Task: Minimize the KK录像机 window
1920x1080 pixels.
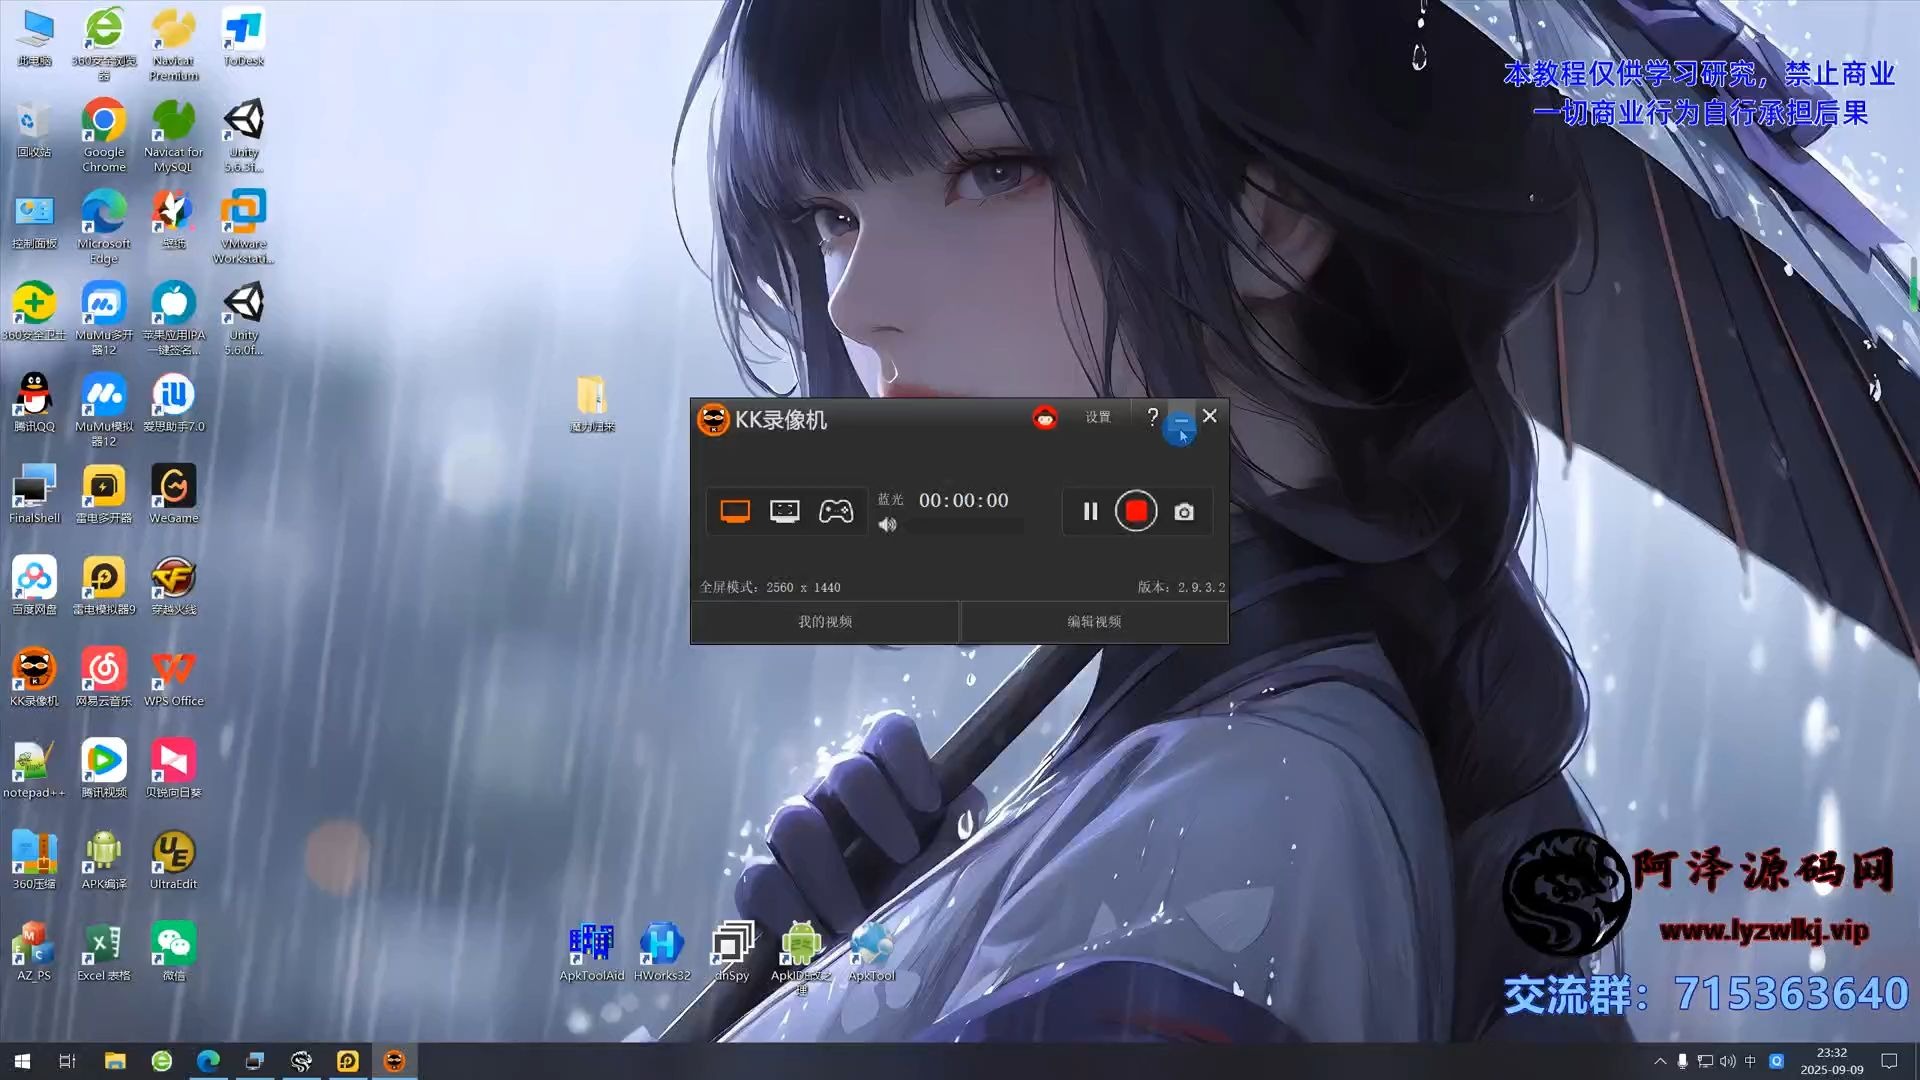Action: (1181, 418)
